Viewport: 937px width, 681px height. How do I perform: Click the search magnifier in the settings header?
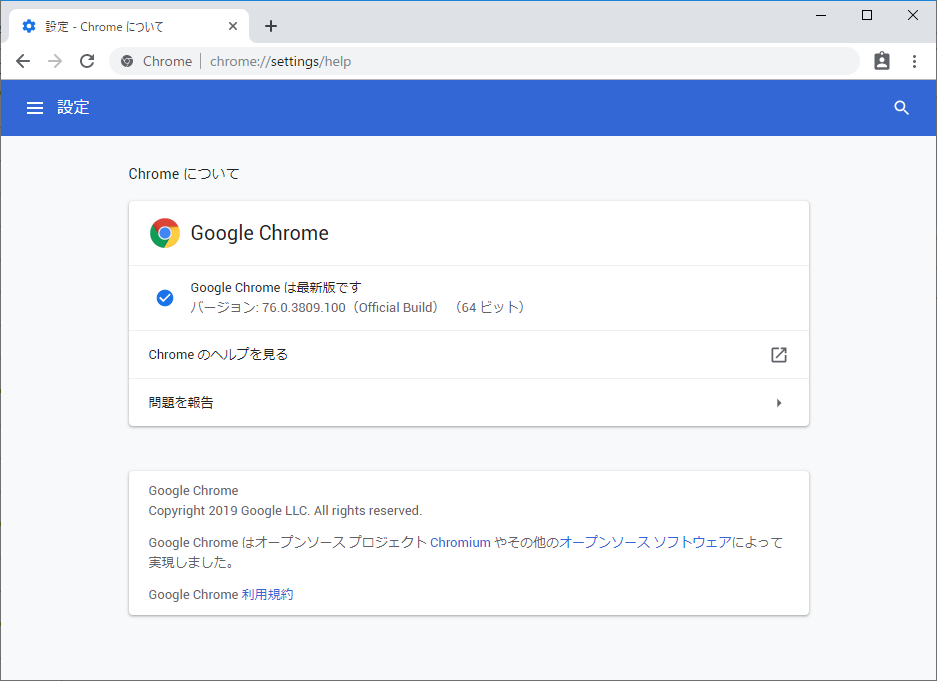[x=901, y=107]
